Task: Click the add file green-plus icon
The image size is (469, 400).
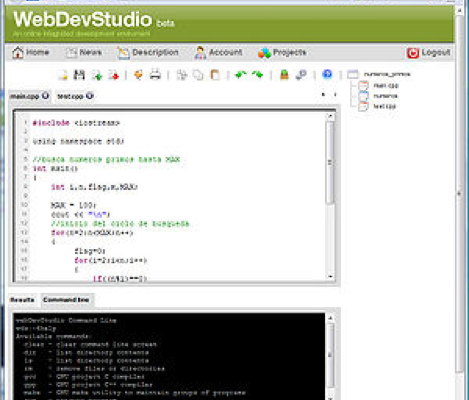Action: [x=97, y=75]
